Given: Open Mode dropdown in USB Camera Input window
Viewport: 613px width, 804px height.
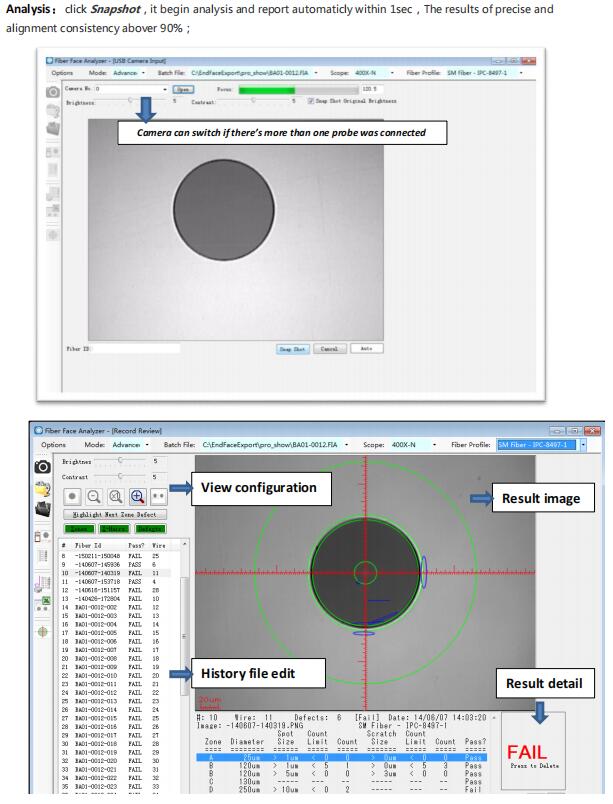Looking at the screenshot, I should click(143, 73).
